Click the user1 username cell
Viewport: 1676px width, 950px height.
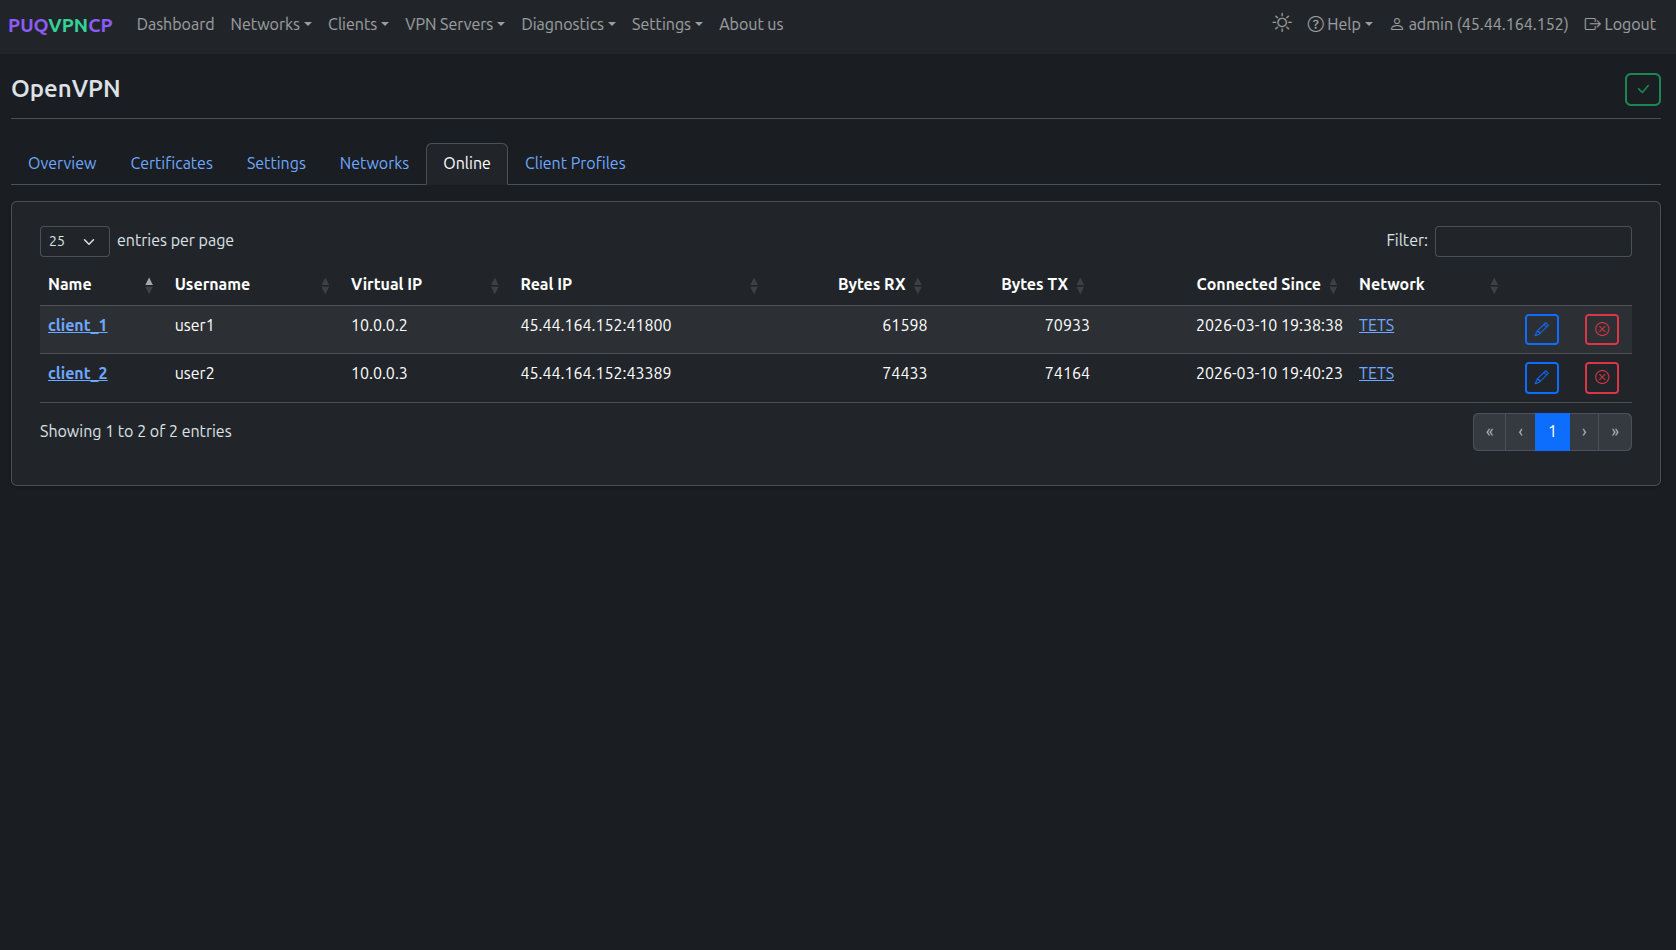pyautogui.click(x=194, y=325)
